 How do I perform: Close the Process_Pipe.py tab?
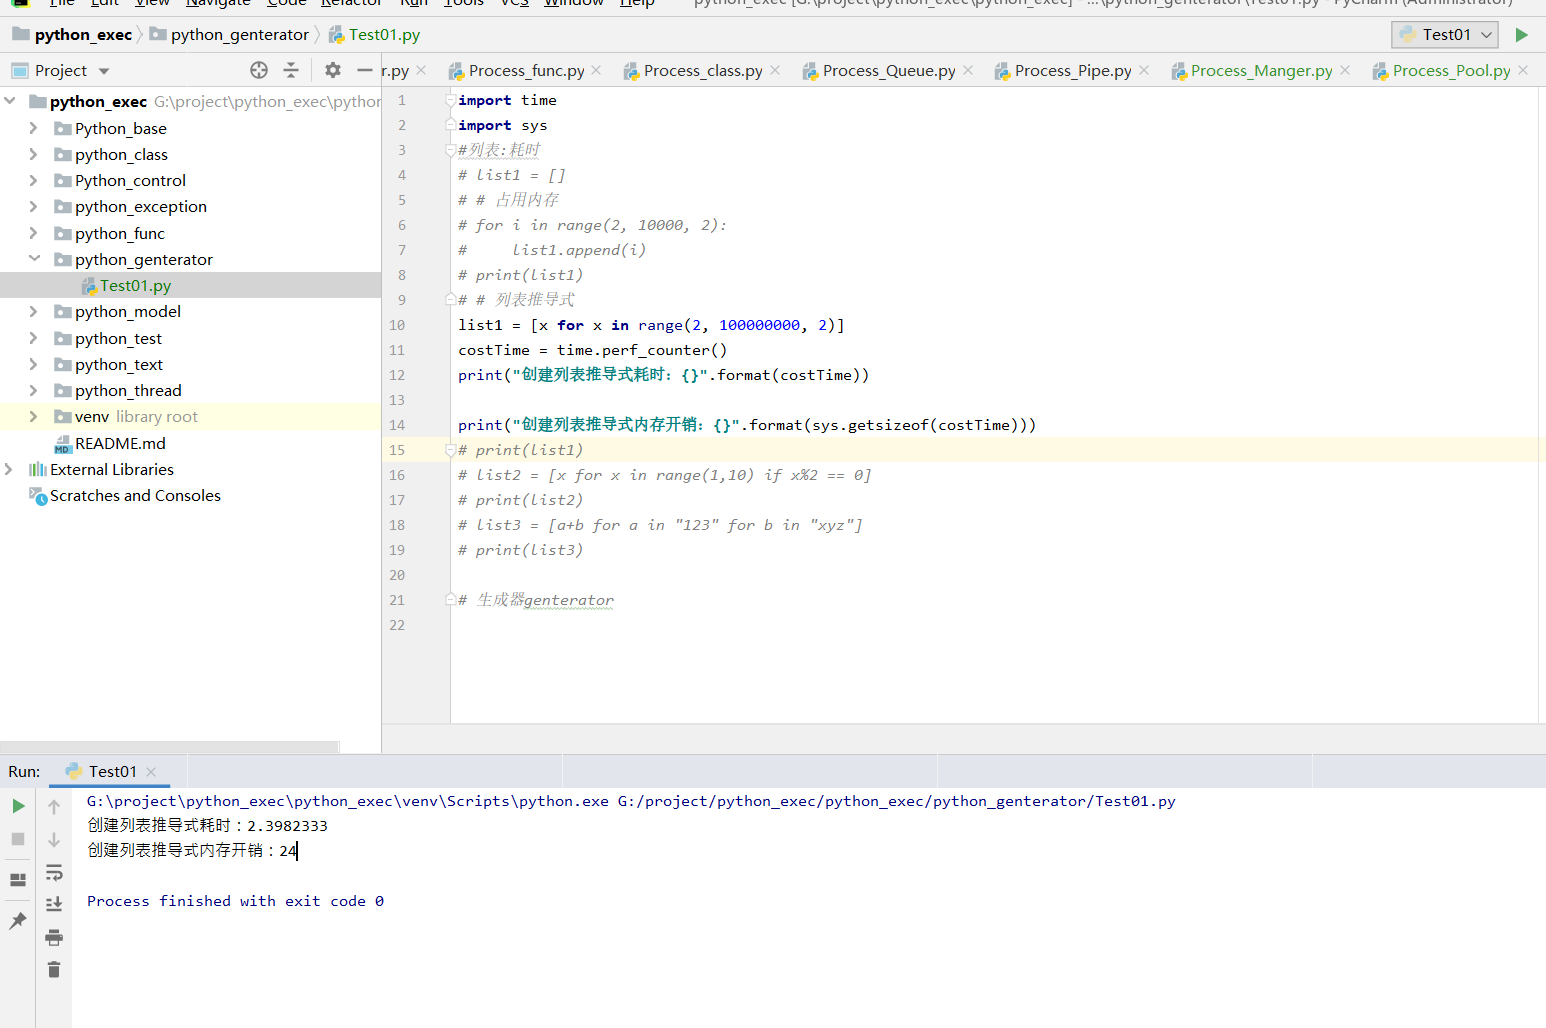coord(1144,70)
